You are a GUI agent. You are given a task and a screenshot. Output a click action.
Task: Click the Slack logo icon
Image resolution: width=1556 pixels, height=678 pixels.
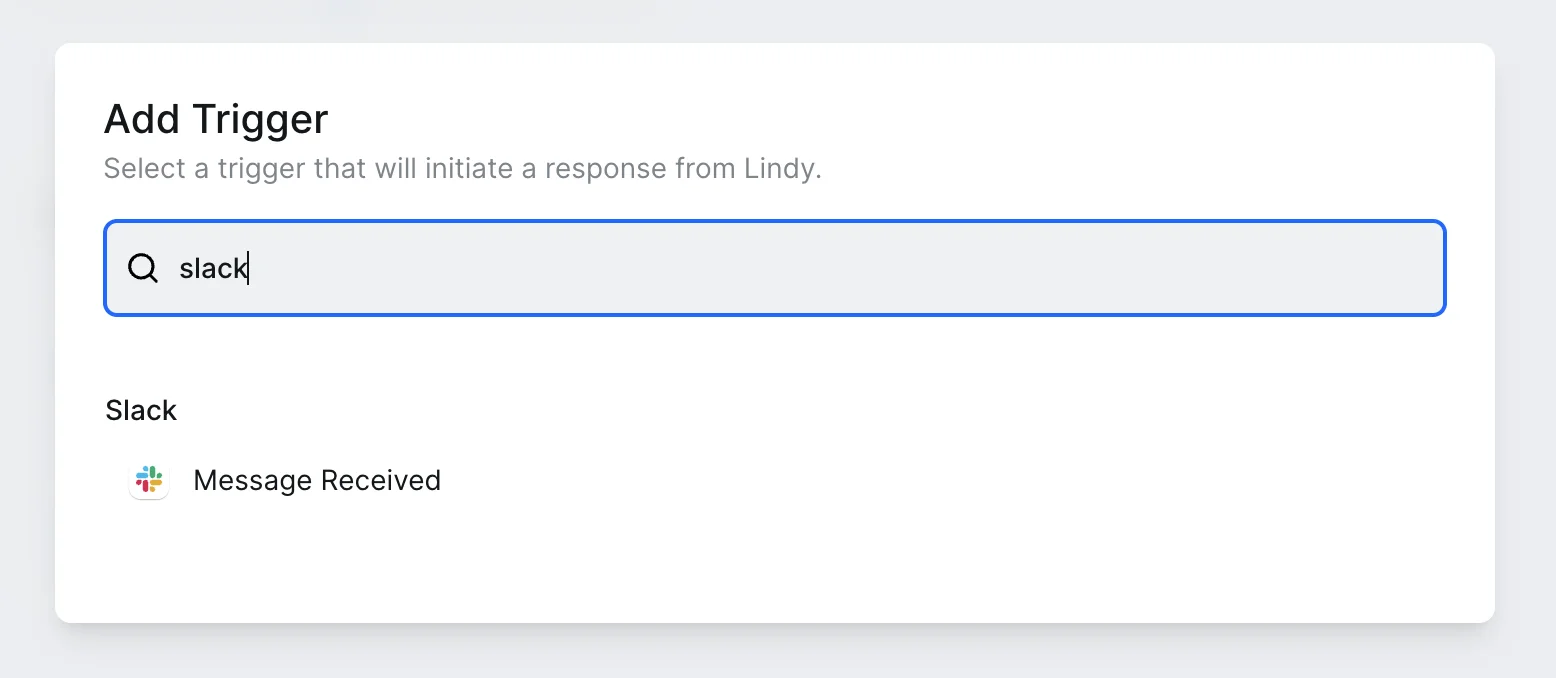point(149,481)
